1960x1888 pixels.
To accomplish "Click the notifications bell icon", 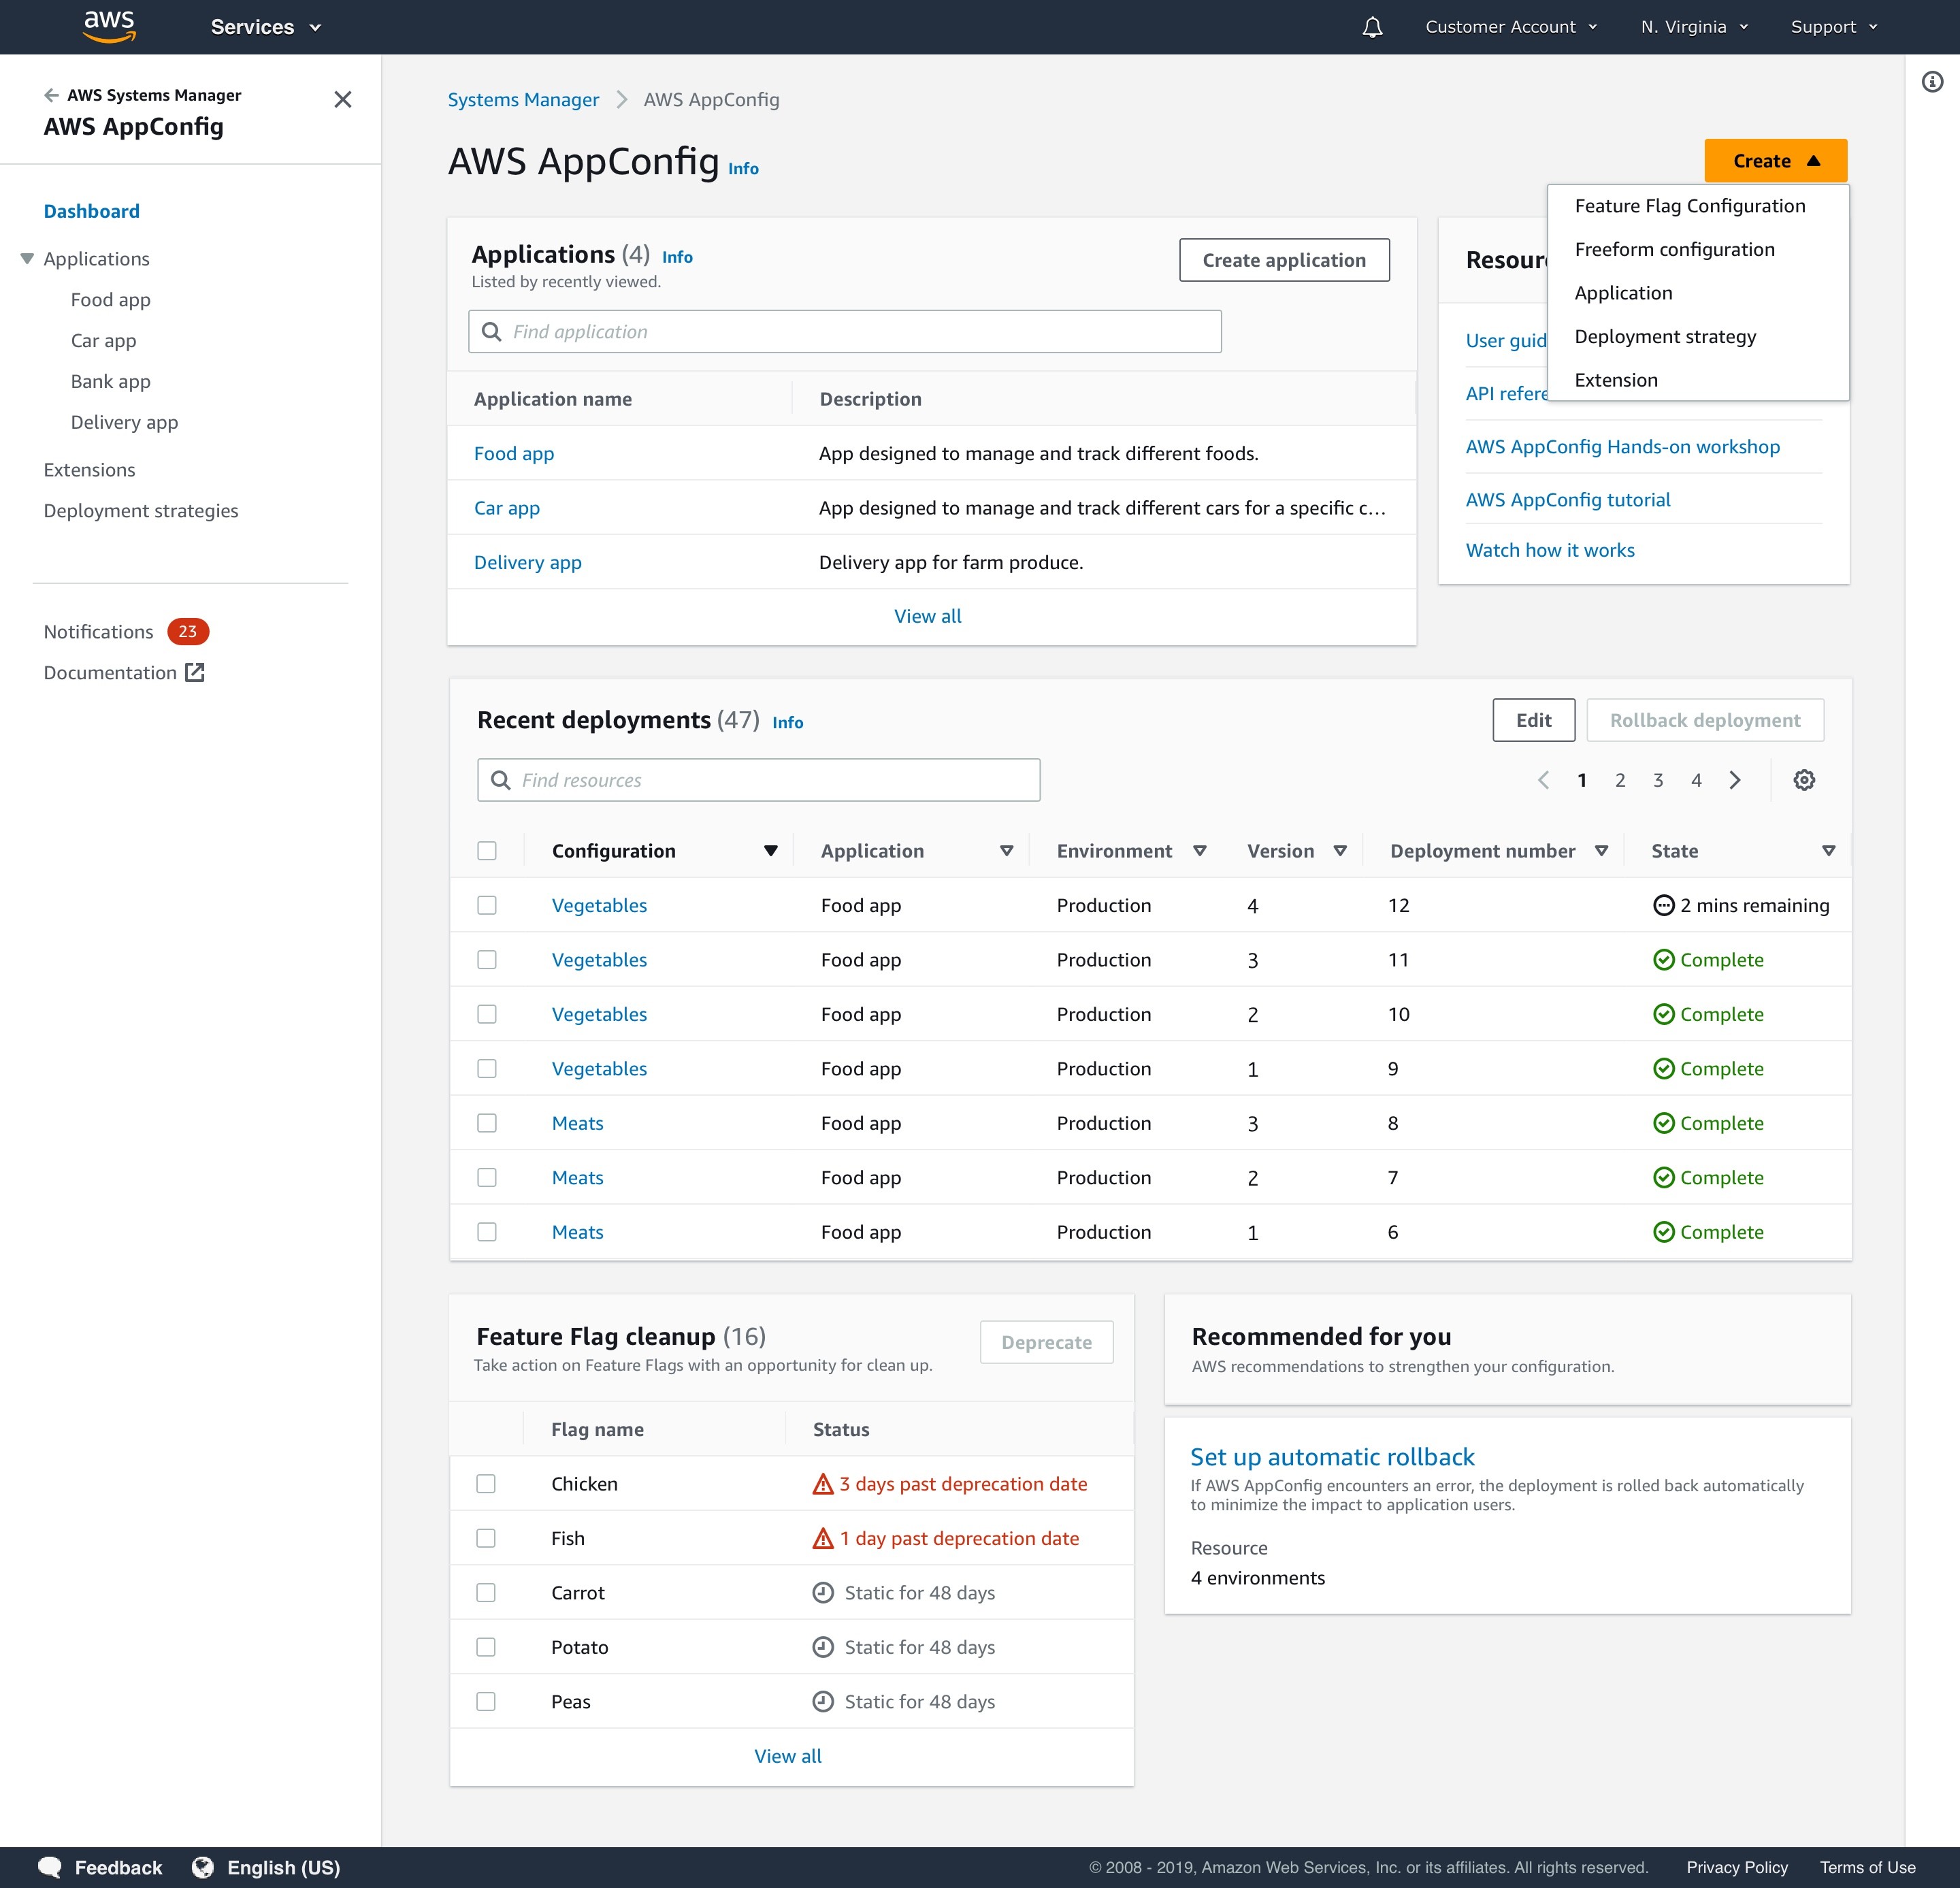I will coord(1372,27).
